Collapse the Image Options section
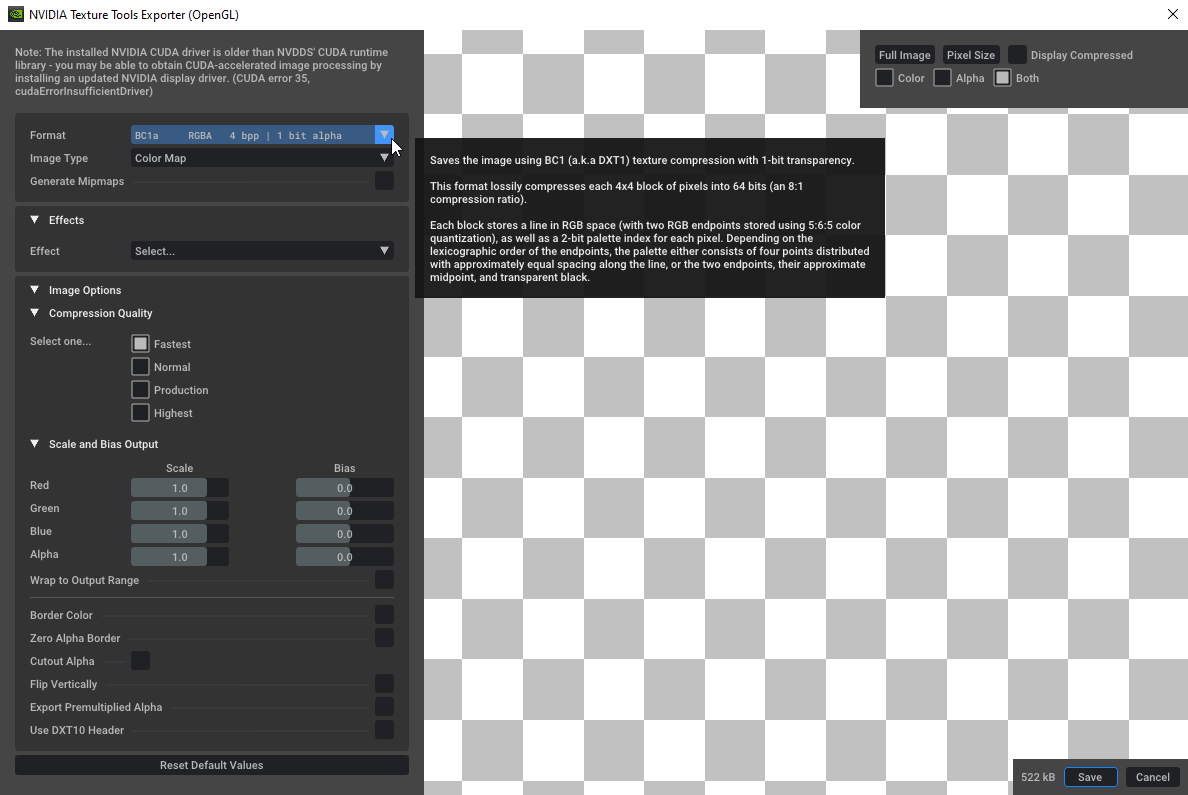The width and height of the screenshot is (1188, 795). click(x=34, y=290)
